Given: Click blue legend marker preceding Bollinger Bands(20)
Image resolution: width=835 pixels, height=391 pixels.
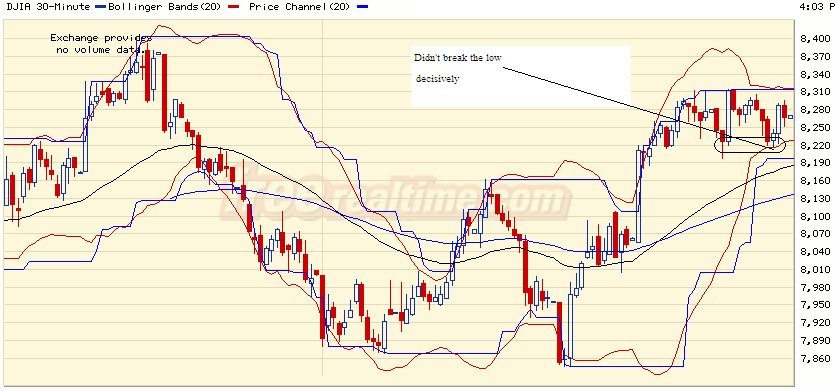Looking at the screenshot, I should 100,7.
